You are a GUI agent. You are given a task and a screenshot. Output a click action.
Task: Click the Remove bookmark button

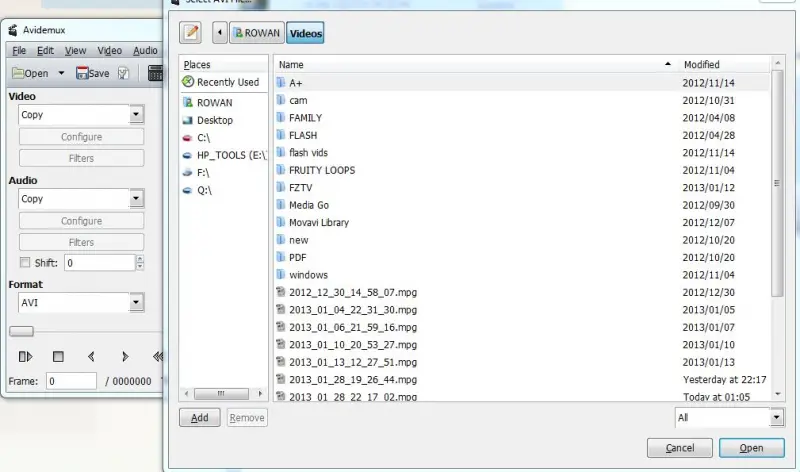click(247, 418)
